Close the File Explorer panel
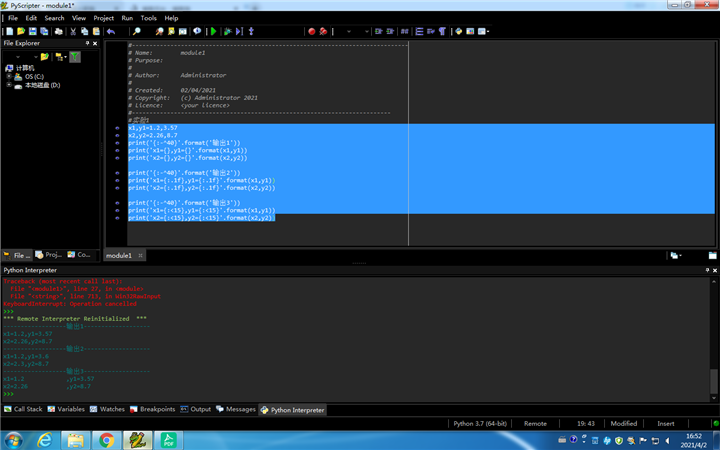 tap(95, 43)
